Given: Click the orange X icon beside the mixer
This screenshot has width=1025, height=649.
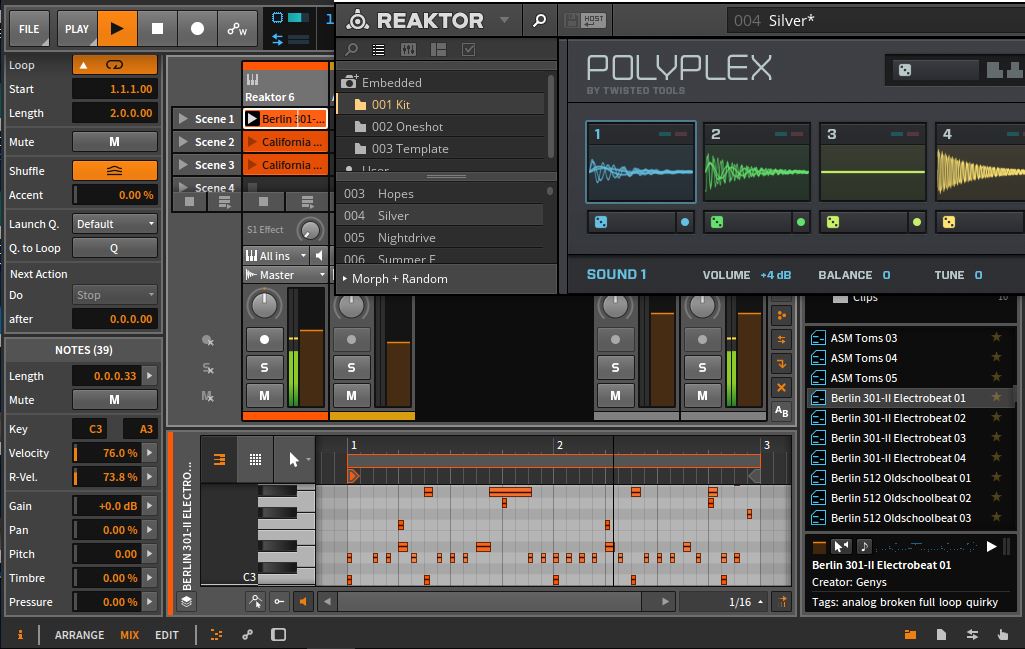Looking at the screenshot, I should 781,388.
